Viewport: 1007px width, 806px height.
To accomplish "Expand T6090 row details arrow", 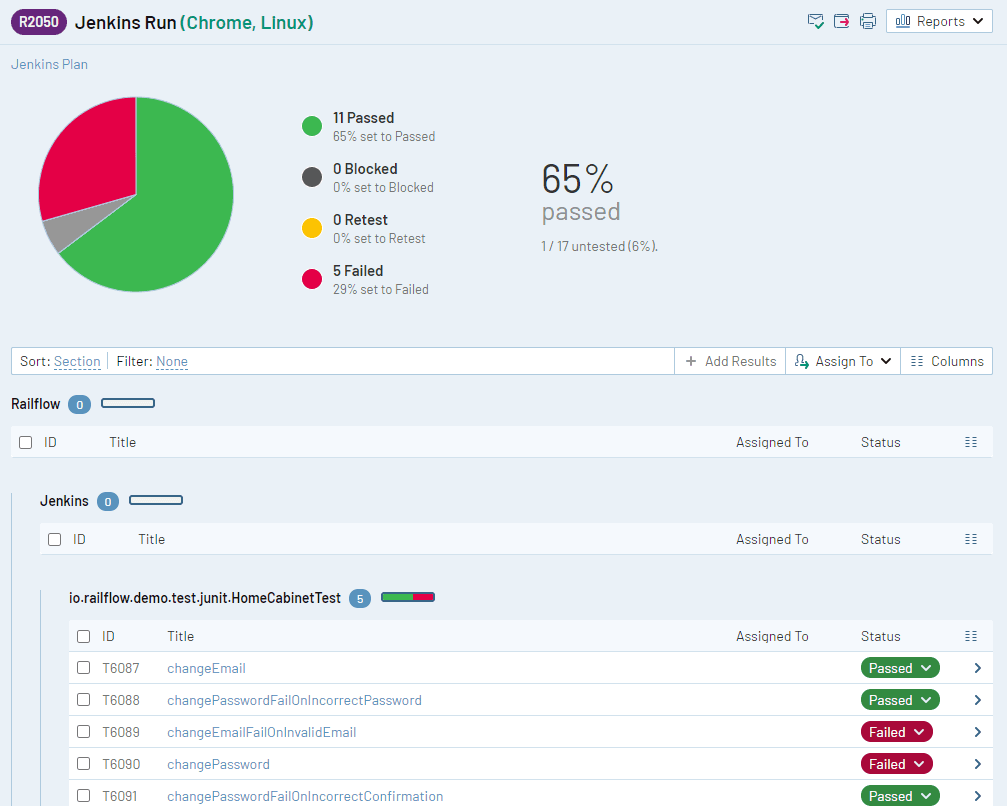I will click(x=977, y=764).
